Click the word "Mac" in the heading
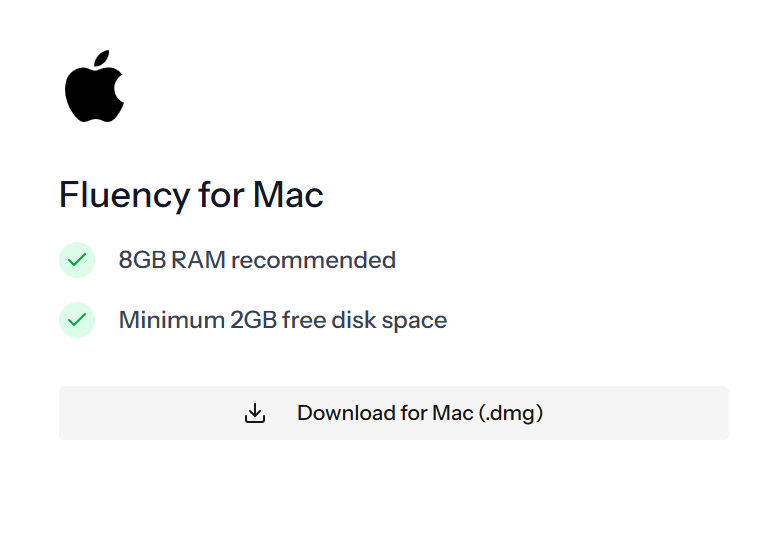This screenshot has height=549, width=784. (288, 194)
